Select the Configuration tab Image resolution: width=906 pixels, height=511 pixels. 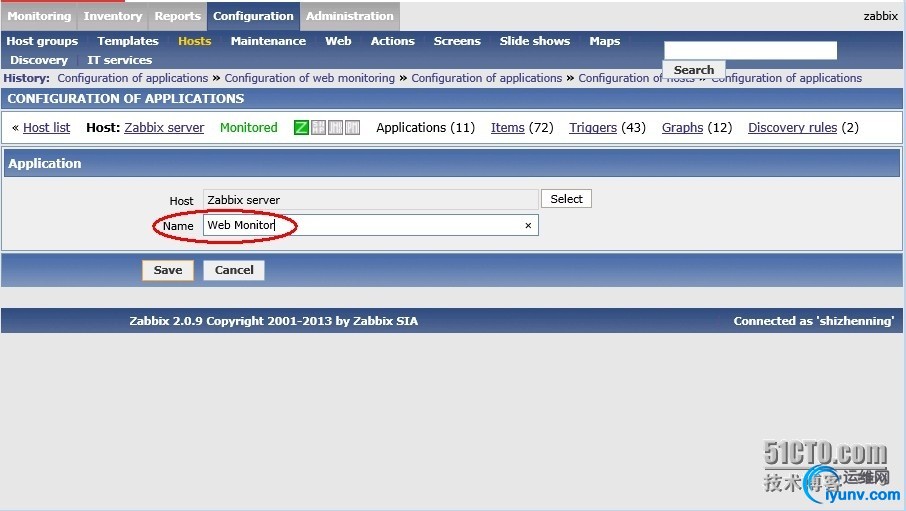coord(253,16)
